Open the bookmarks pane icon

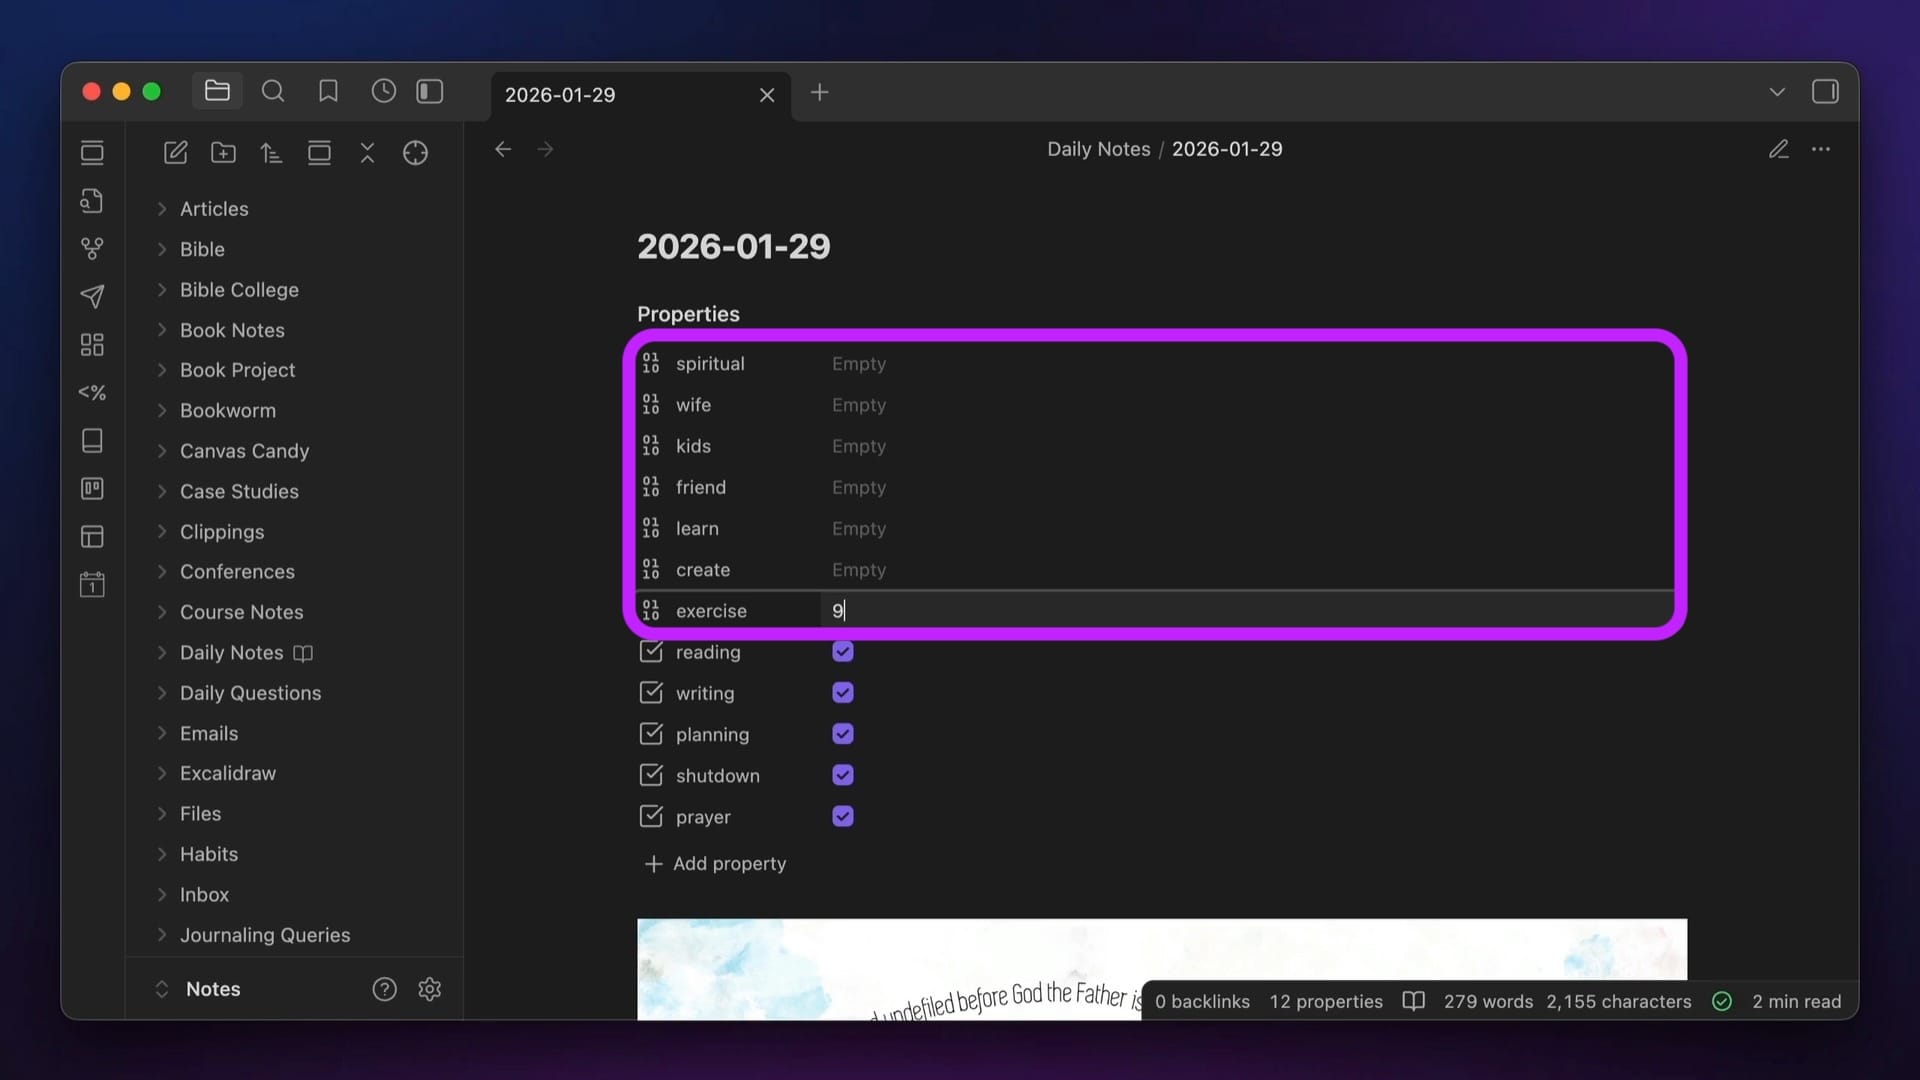pos(328,92)
